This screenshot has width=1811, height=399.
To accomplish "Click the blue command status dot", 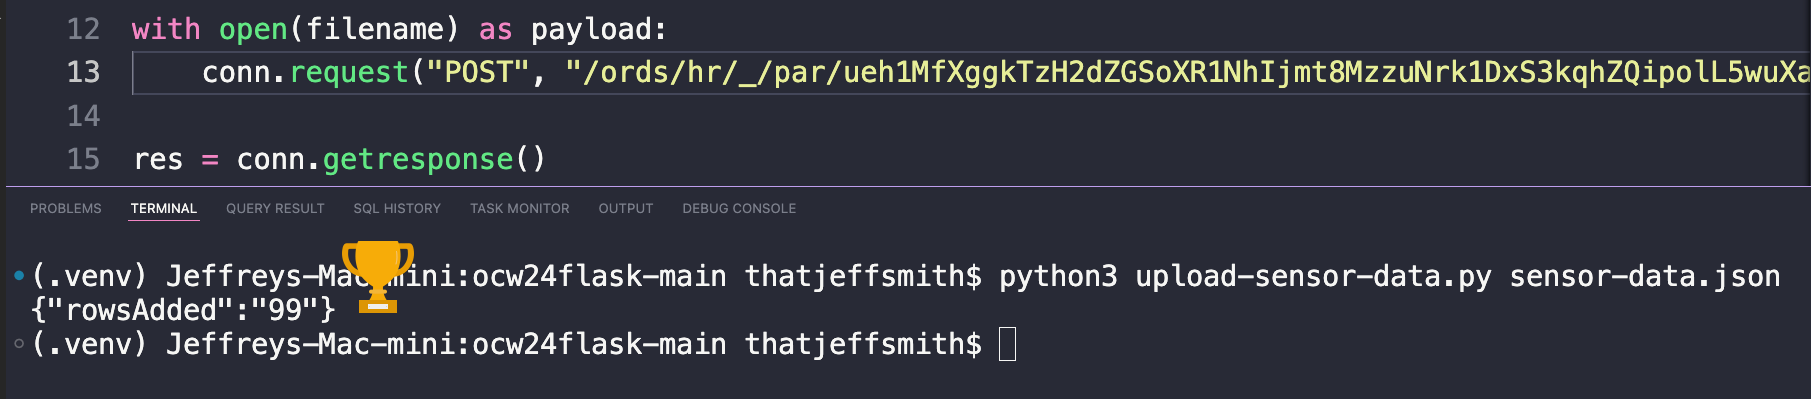I will pyautogui.click(x=19, y=275).
